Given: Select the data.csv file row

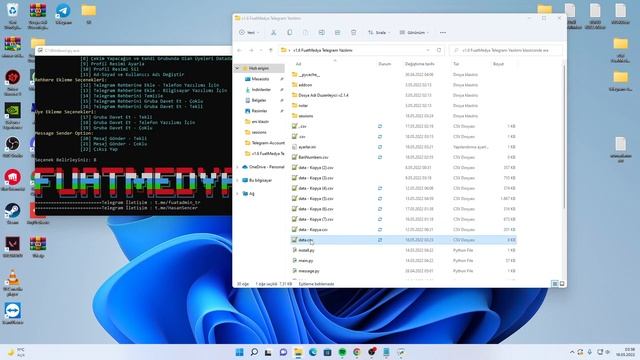Looking at the screenshot, I should pos(404,240).
